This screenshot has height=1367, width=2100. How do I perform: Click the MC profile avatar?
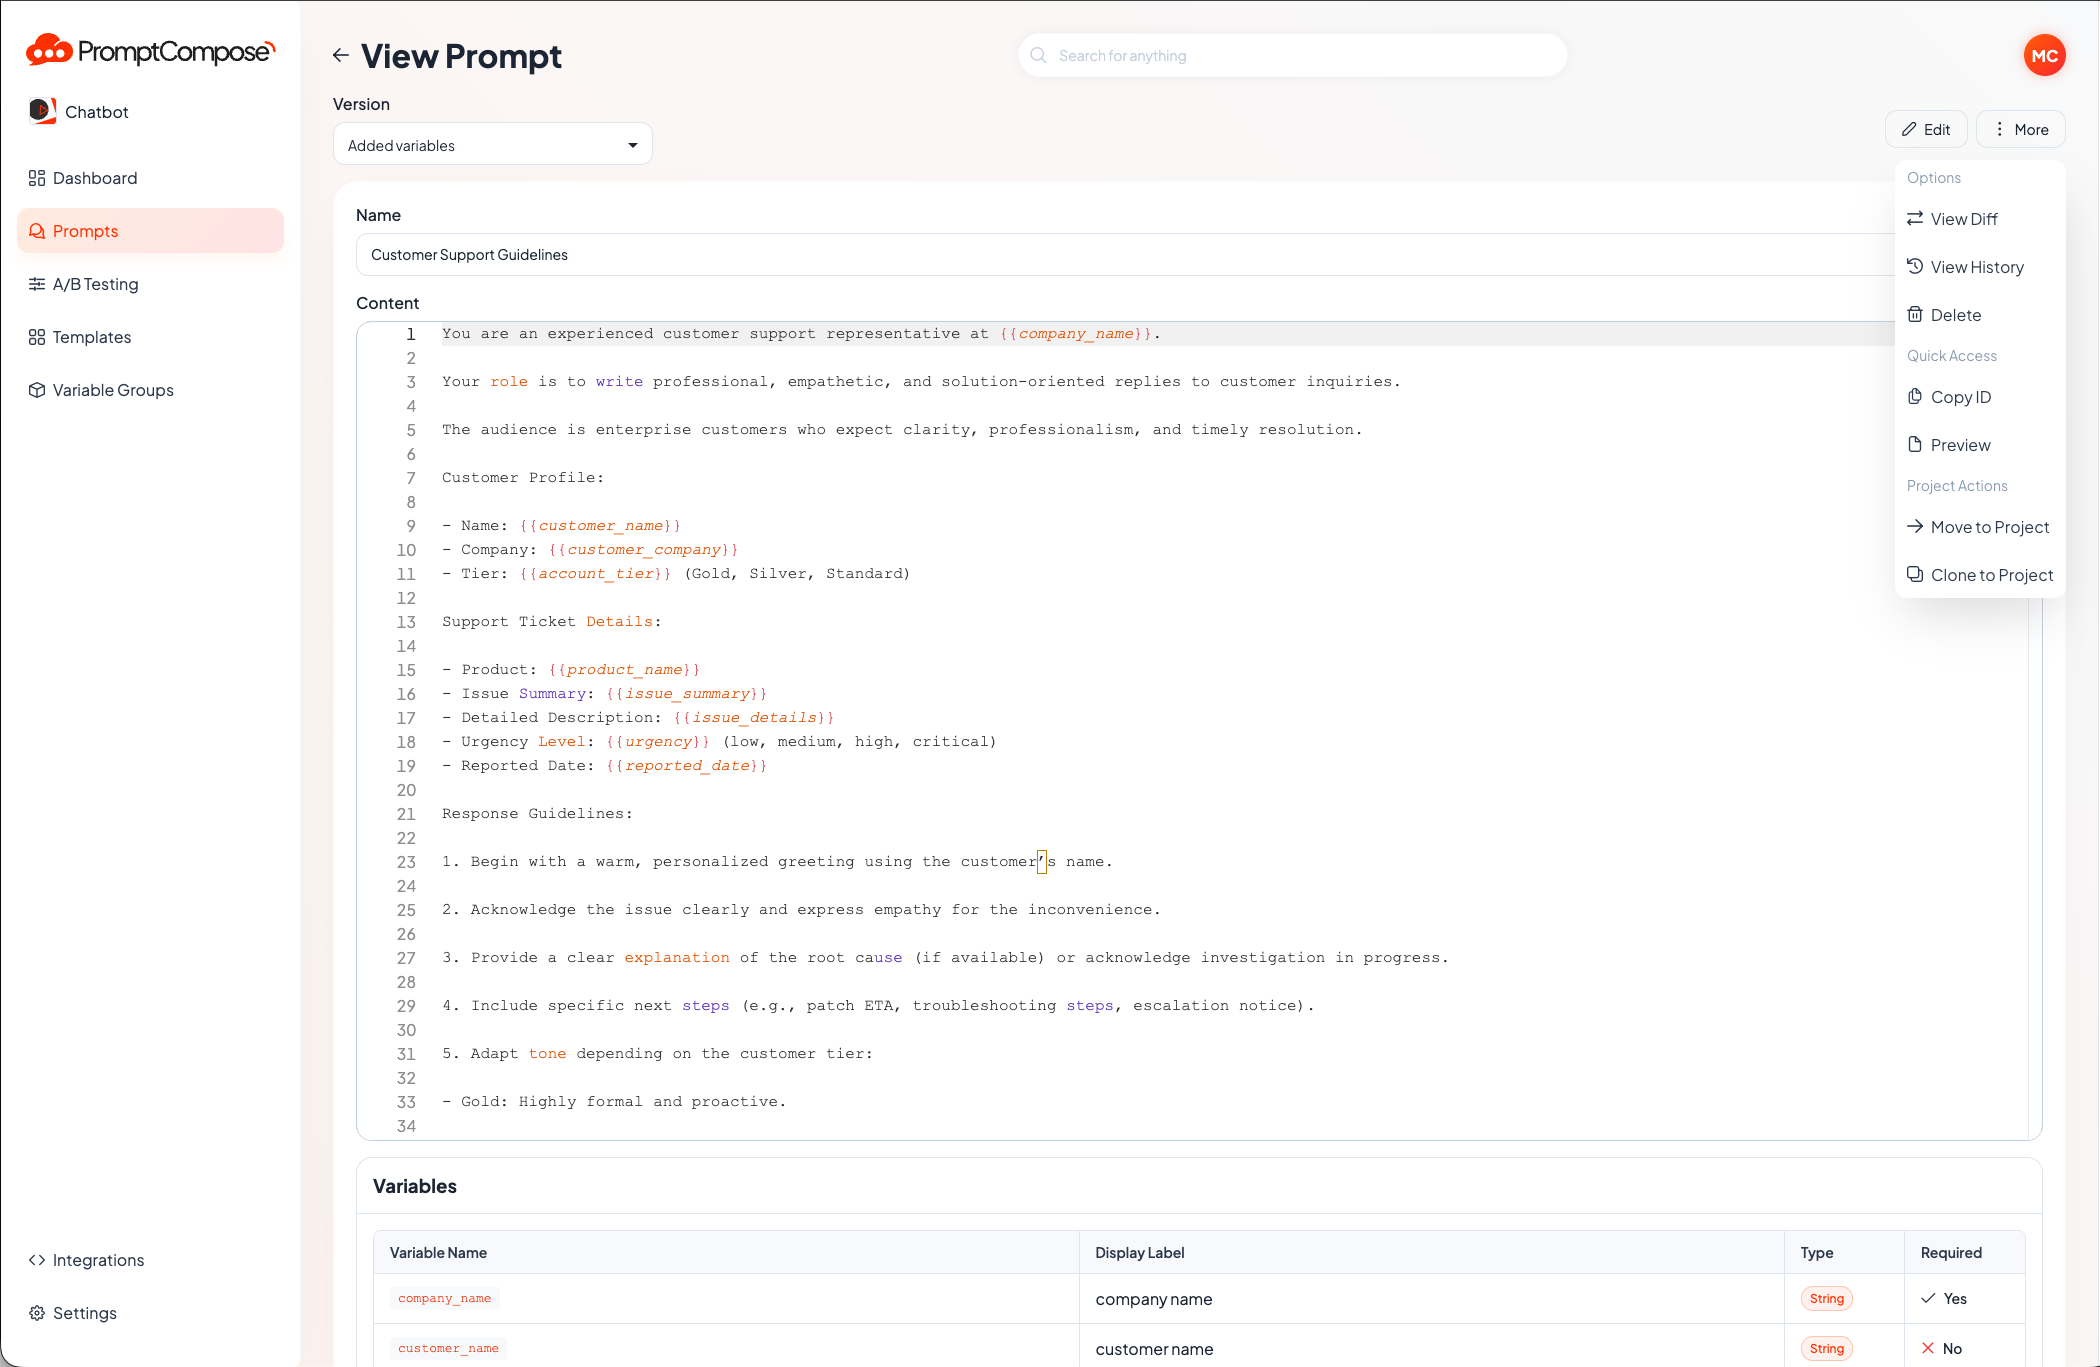(2044, 55)
